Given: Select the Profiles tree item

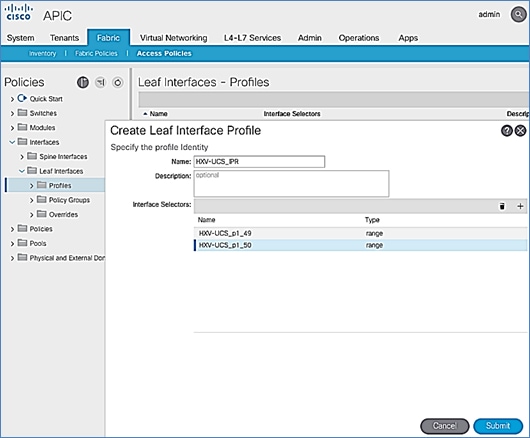Looking at the screenshot, I should pyautogui.click(x=60, y=186).
